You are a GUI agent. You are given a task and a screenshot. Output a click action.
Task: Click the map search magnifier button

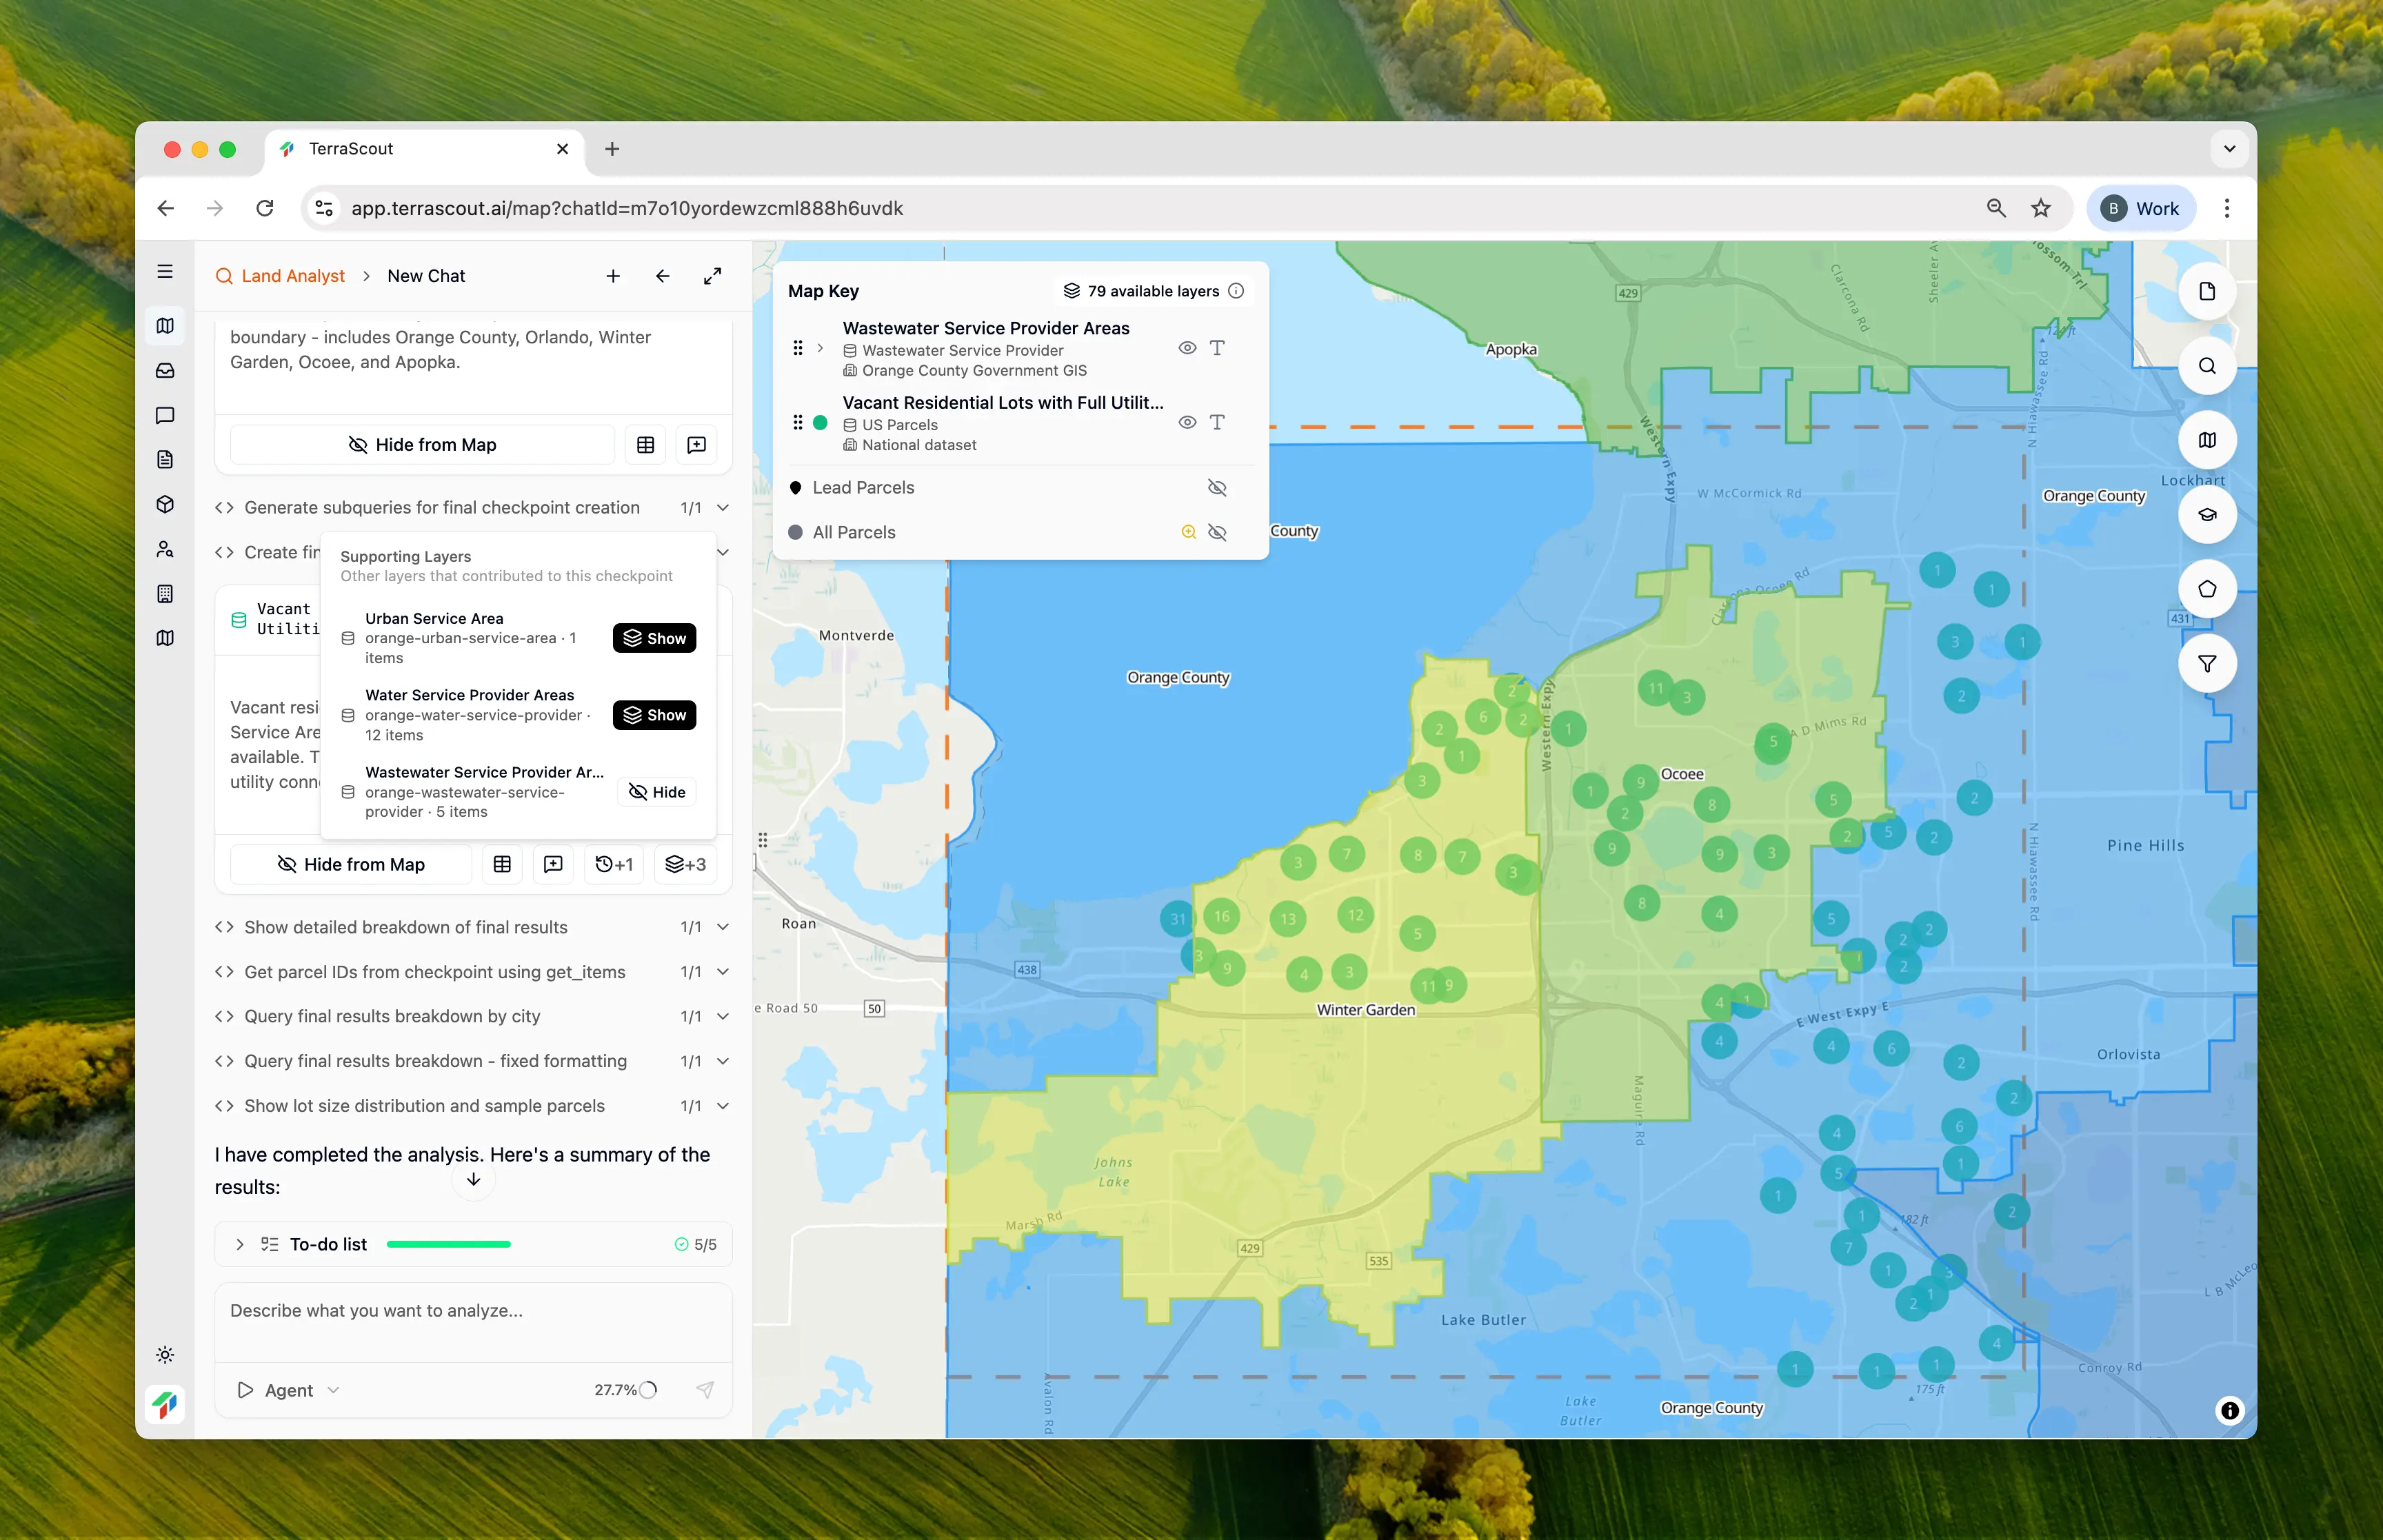tap(2206, 366)
